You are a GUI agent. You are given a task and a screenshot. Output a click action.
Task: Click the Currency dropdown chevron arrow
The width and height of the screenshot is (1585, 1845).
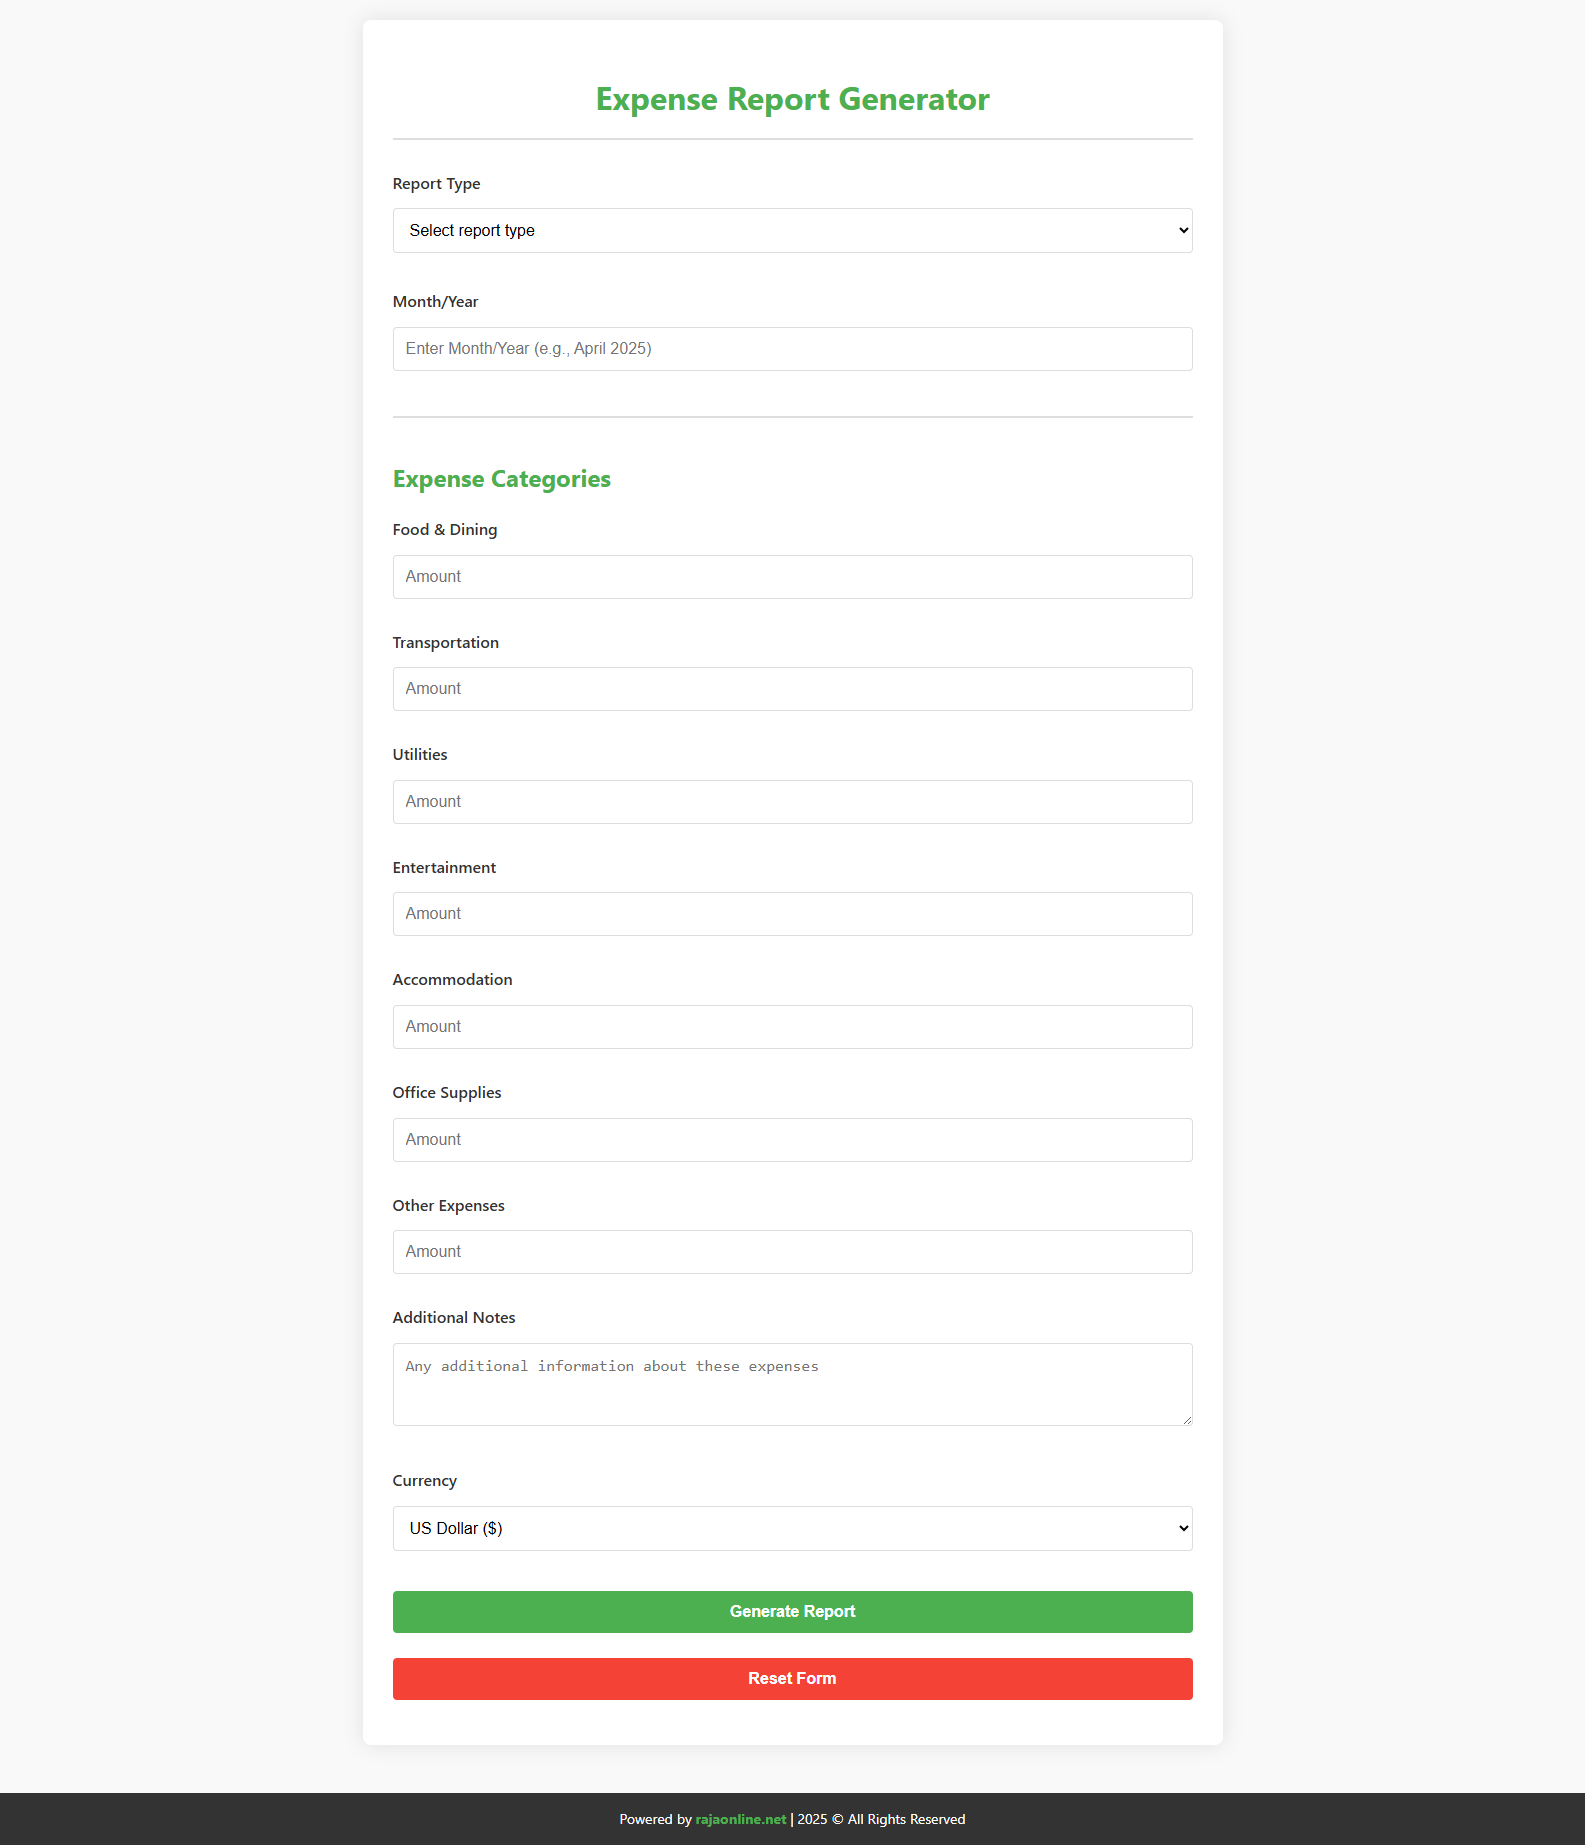pos(1183,1528)
